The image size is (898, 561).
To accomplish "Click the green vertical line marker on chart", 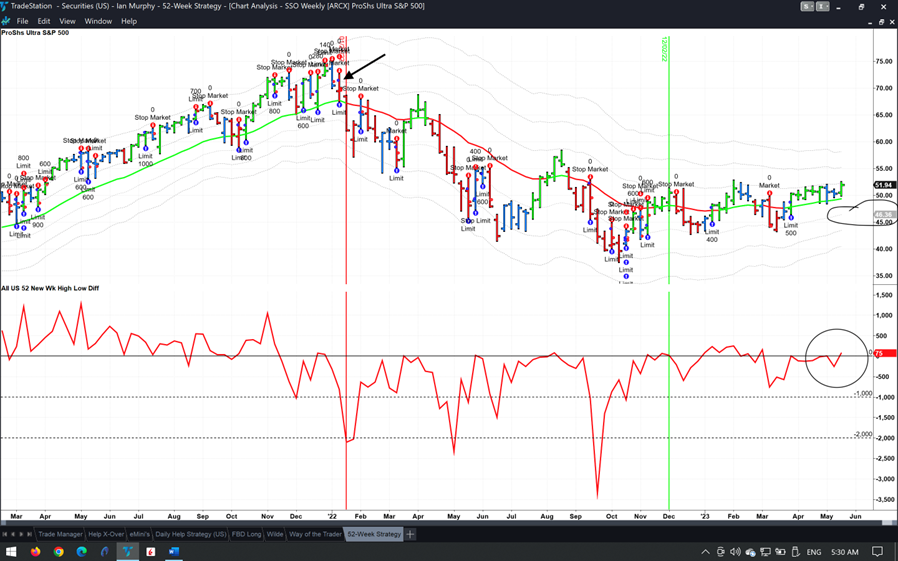I will [668, 250].
